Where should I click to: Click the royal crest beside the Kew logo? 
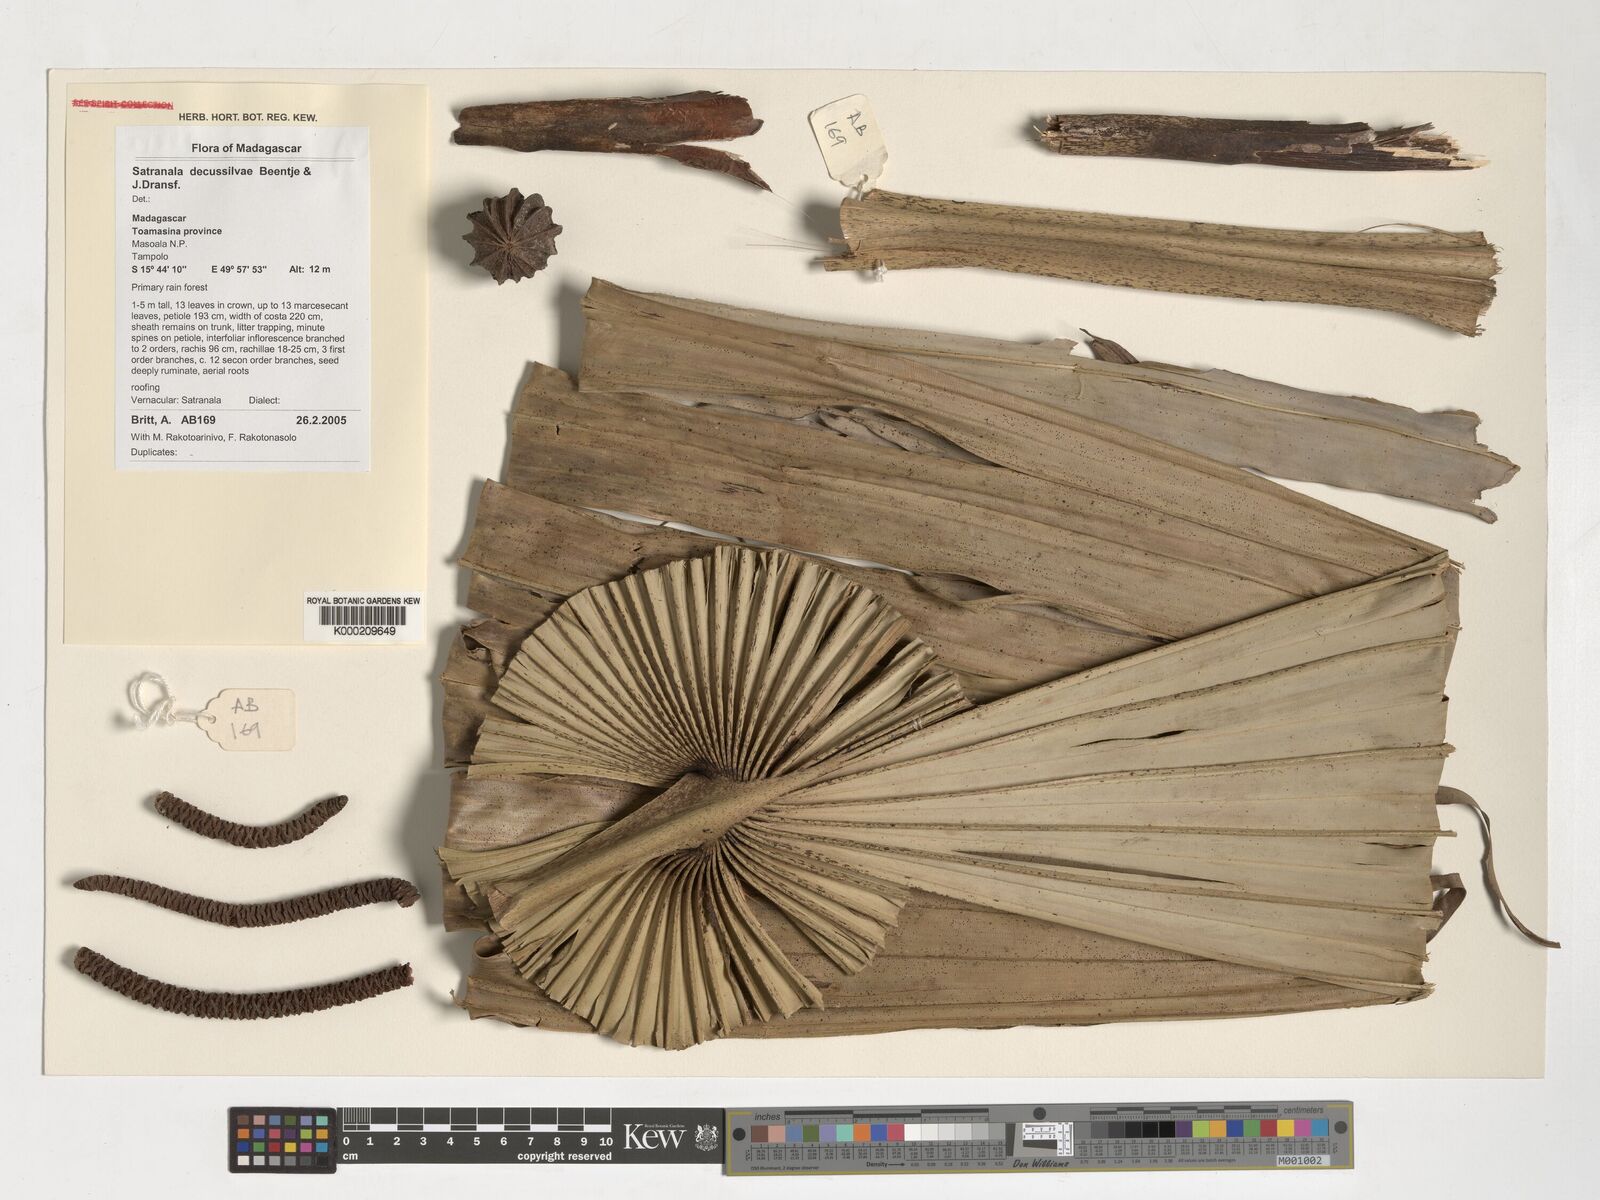tap(707, 1136)
